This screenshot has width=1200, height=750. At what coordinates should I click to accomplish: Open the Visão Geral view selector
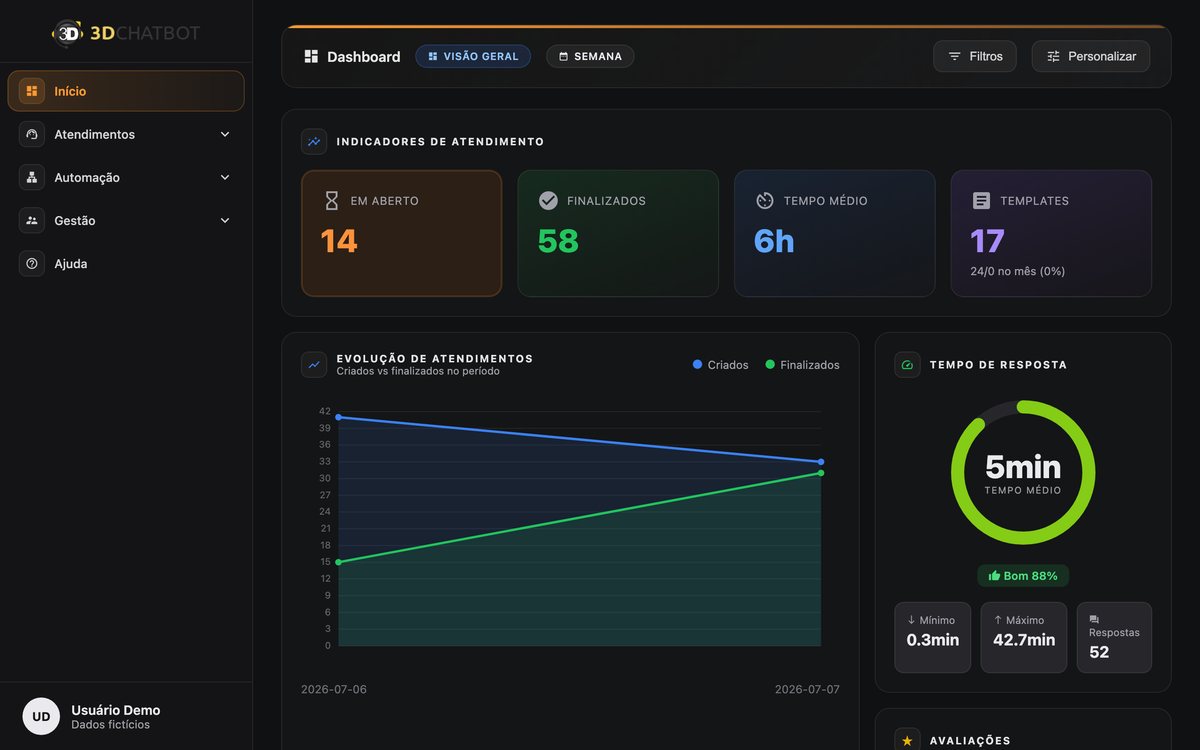point(473,56)
